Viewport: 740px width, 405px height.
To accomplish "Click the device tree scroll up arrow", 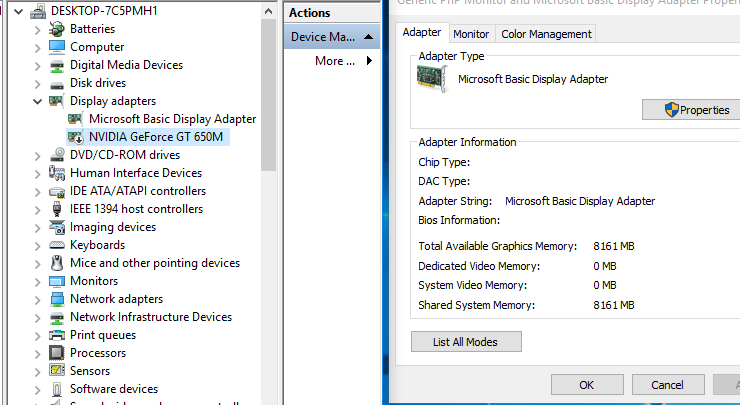I will click(x=269, y=11).
